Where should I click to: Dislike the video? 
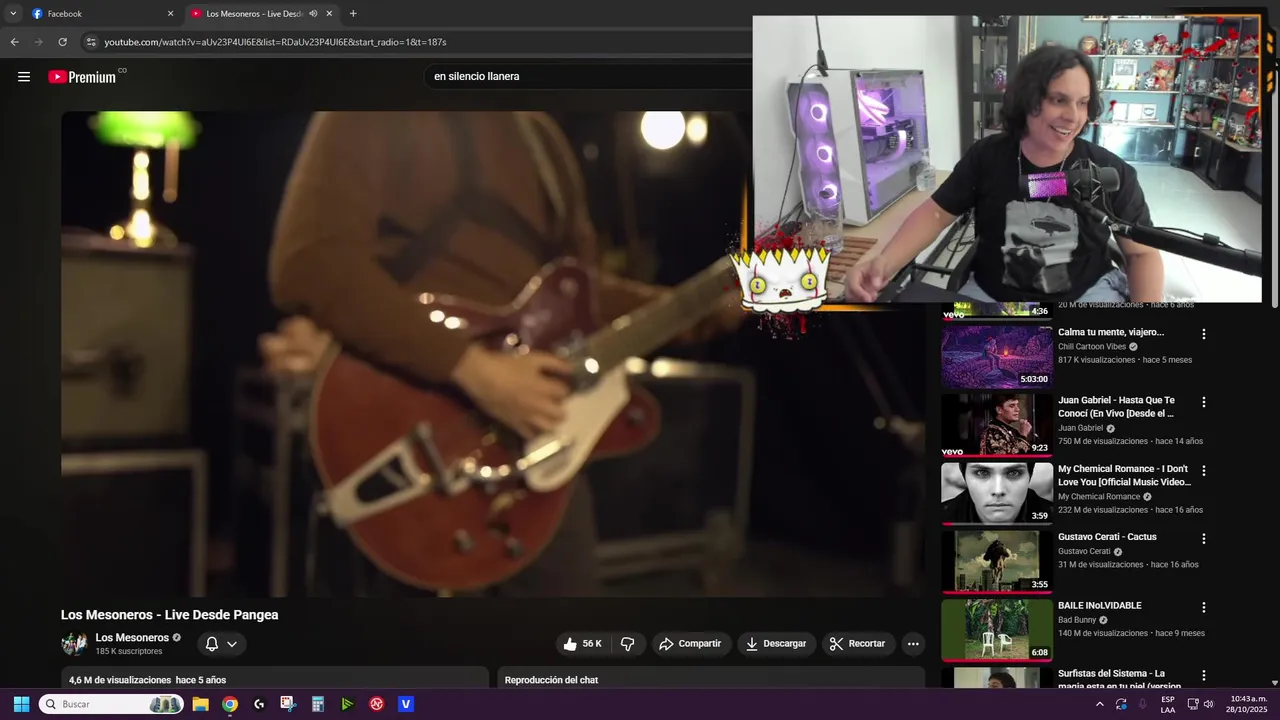click(628, 644)
